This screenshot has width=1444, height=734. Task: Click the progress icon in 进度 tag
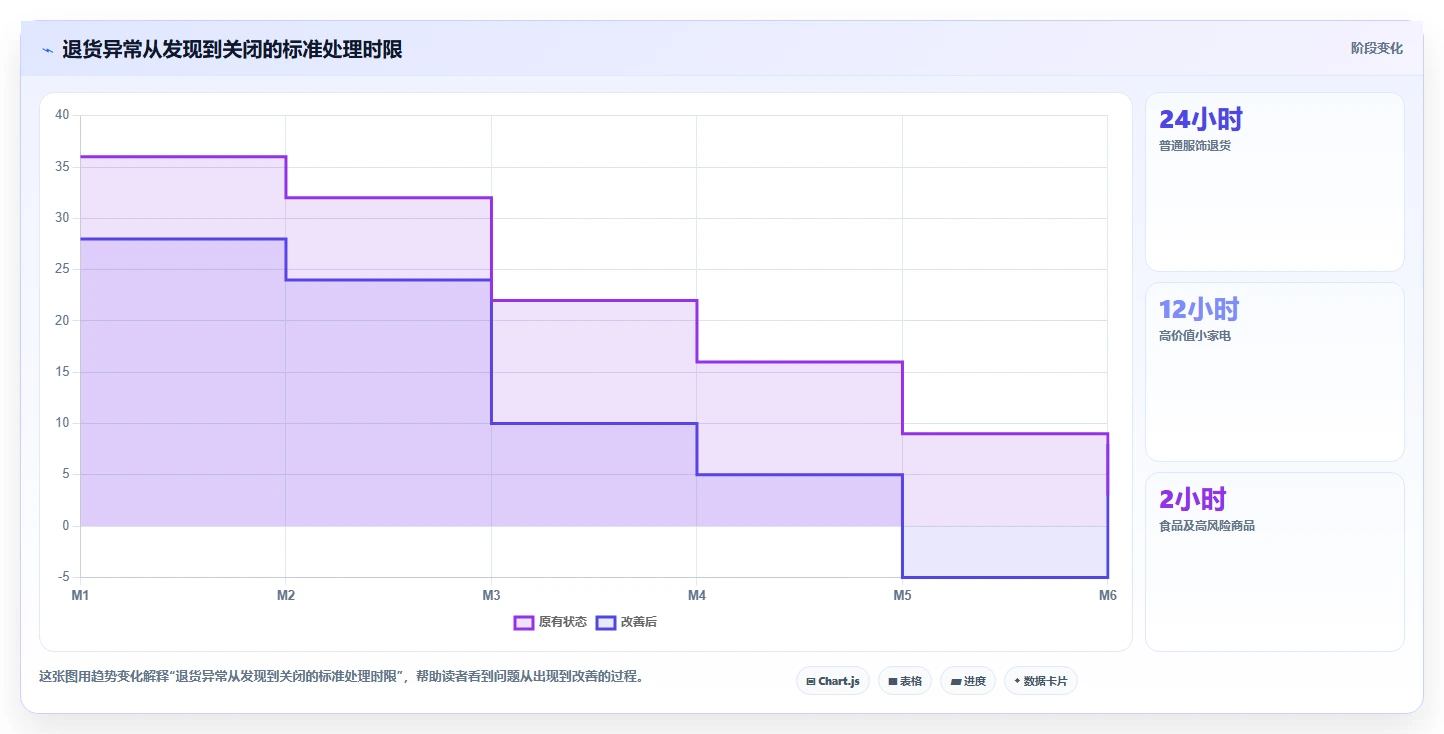955,681
